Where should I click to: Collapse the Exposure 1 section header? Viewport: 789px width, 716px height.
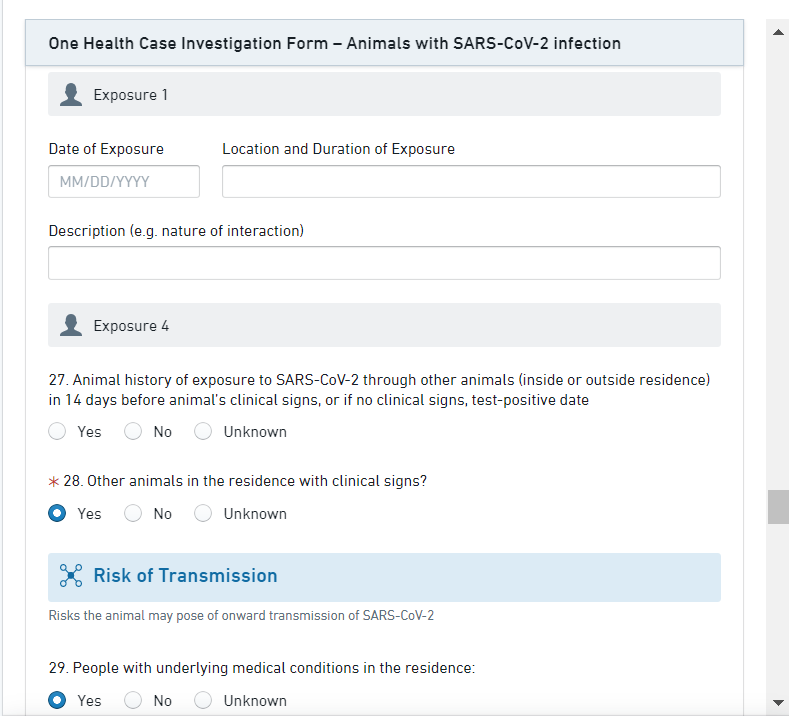[x=384, y=95]
